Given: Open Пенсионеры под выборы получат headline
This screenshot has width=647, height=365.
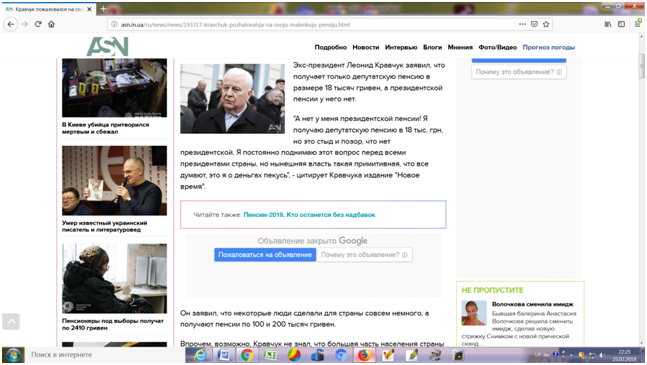Looking at the screenshot, I should (113, 324).
